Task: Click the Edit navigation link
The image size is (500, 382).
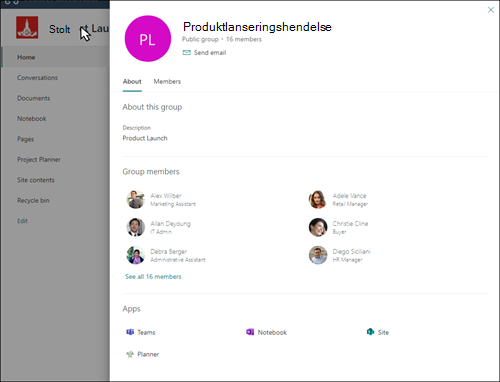Action: pyautogui.click(x=22, y=221)
